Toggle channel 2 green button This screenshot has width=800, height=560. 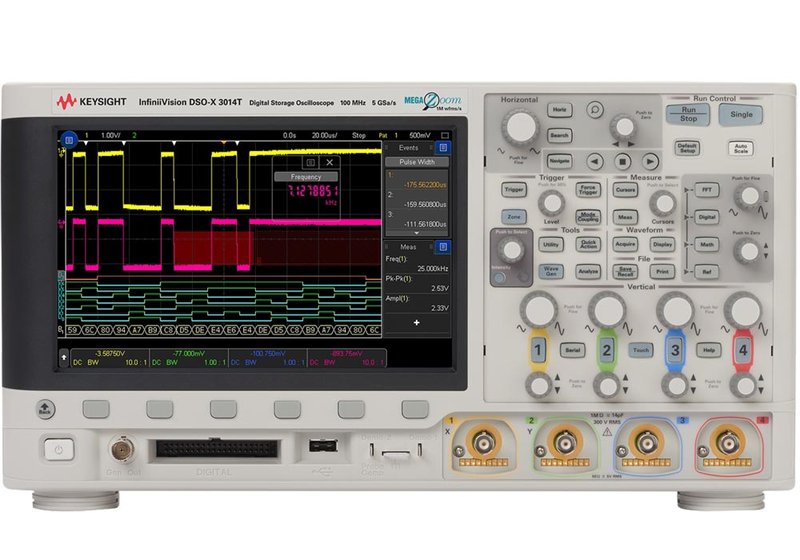tap(606, 350)
